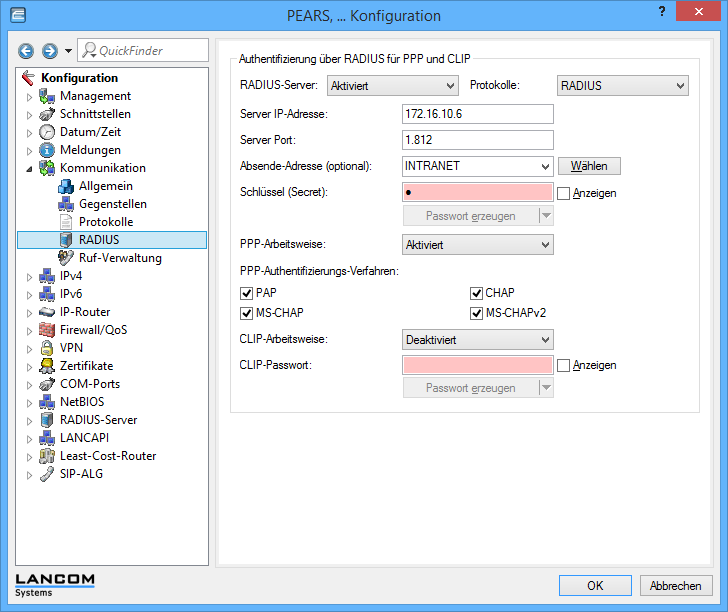Toggle the MS-CHAPv2 checkbox
Image resolution: width=728 pixels, height=612 pixels.
(x=477, y=313)
